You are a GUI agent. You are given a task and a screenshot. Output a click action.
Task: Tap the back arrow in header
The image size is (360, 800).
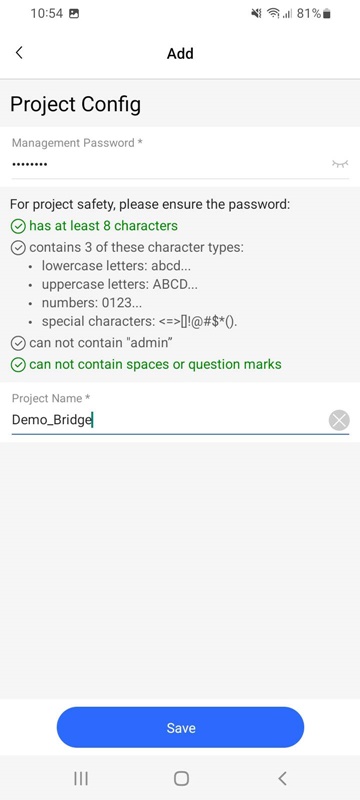(19, 53)
